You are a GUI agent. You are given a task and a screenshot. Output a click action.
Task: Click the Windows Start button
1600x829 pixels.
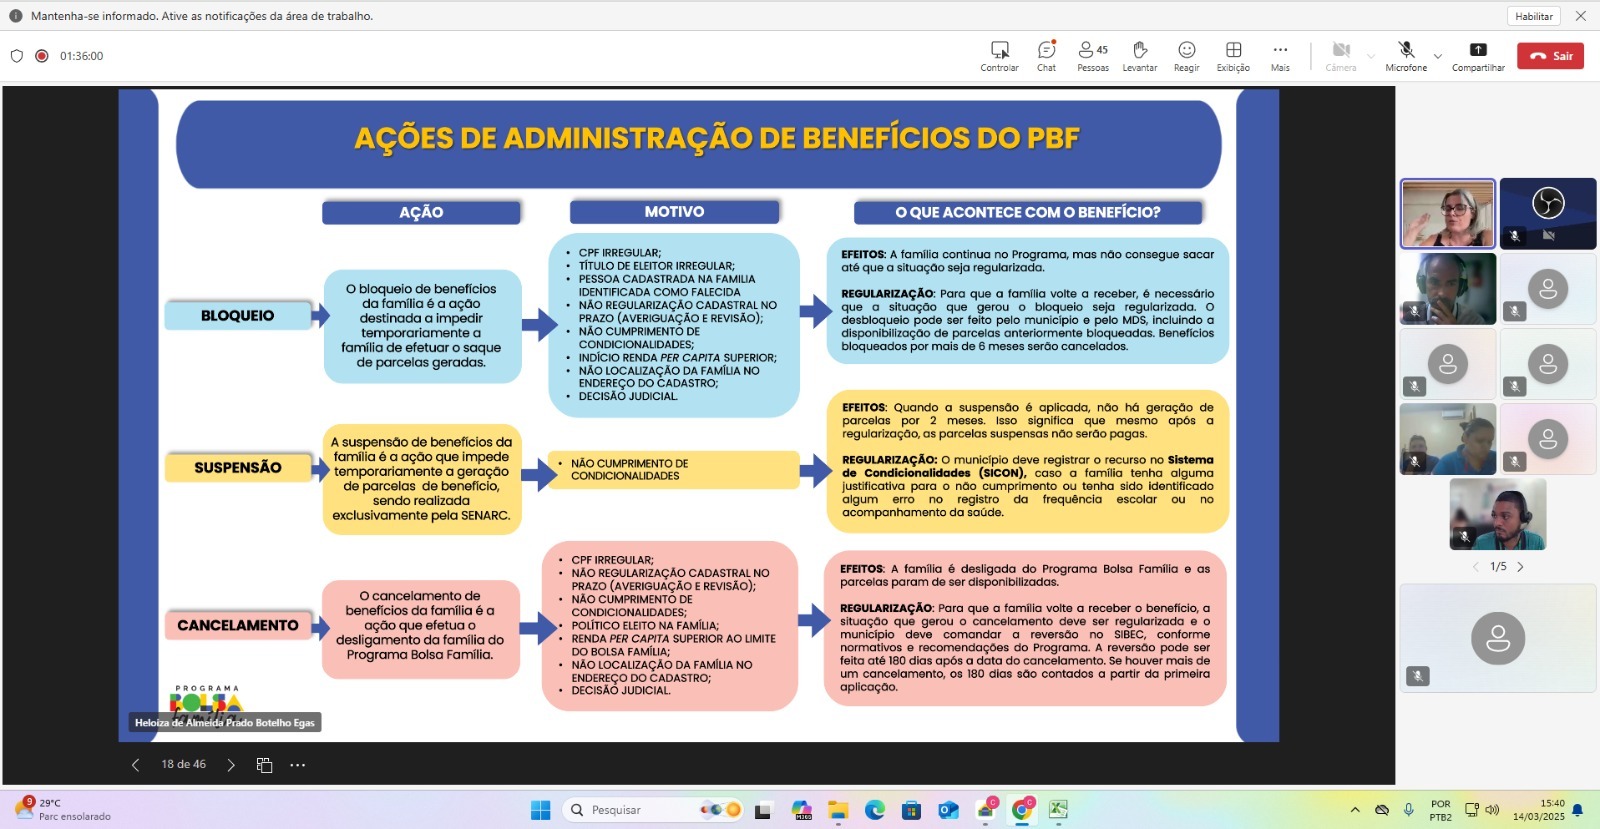tap(540, 810)
